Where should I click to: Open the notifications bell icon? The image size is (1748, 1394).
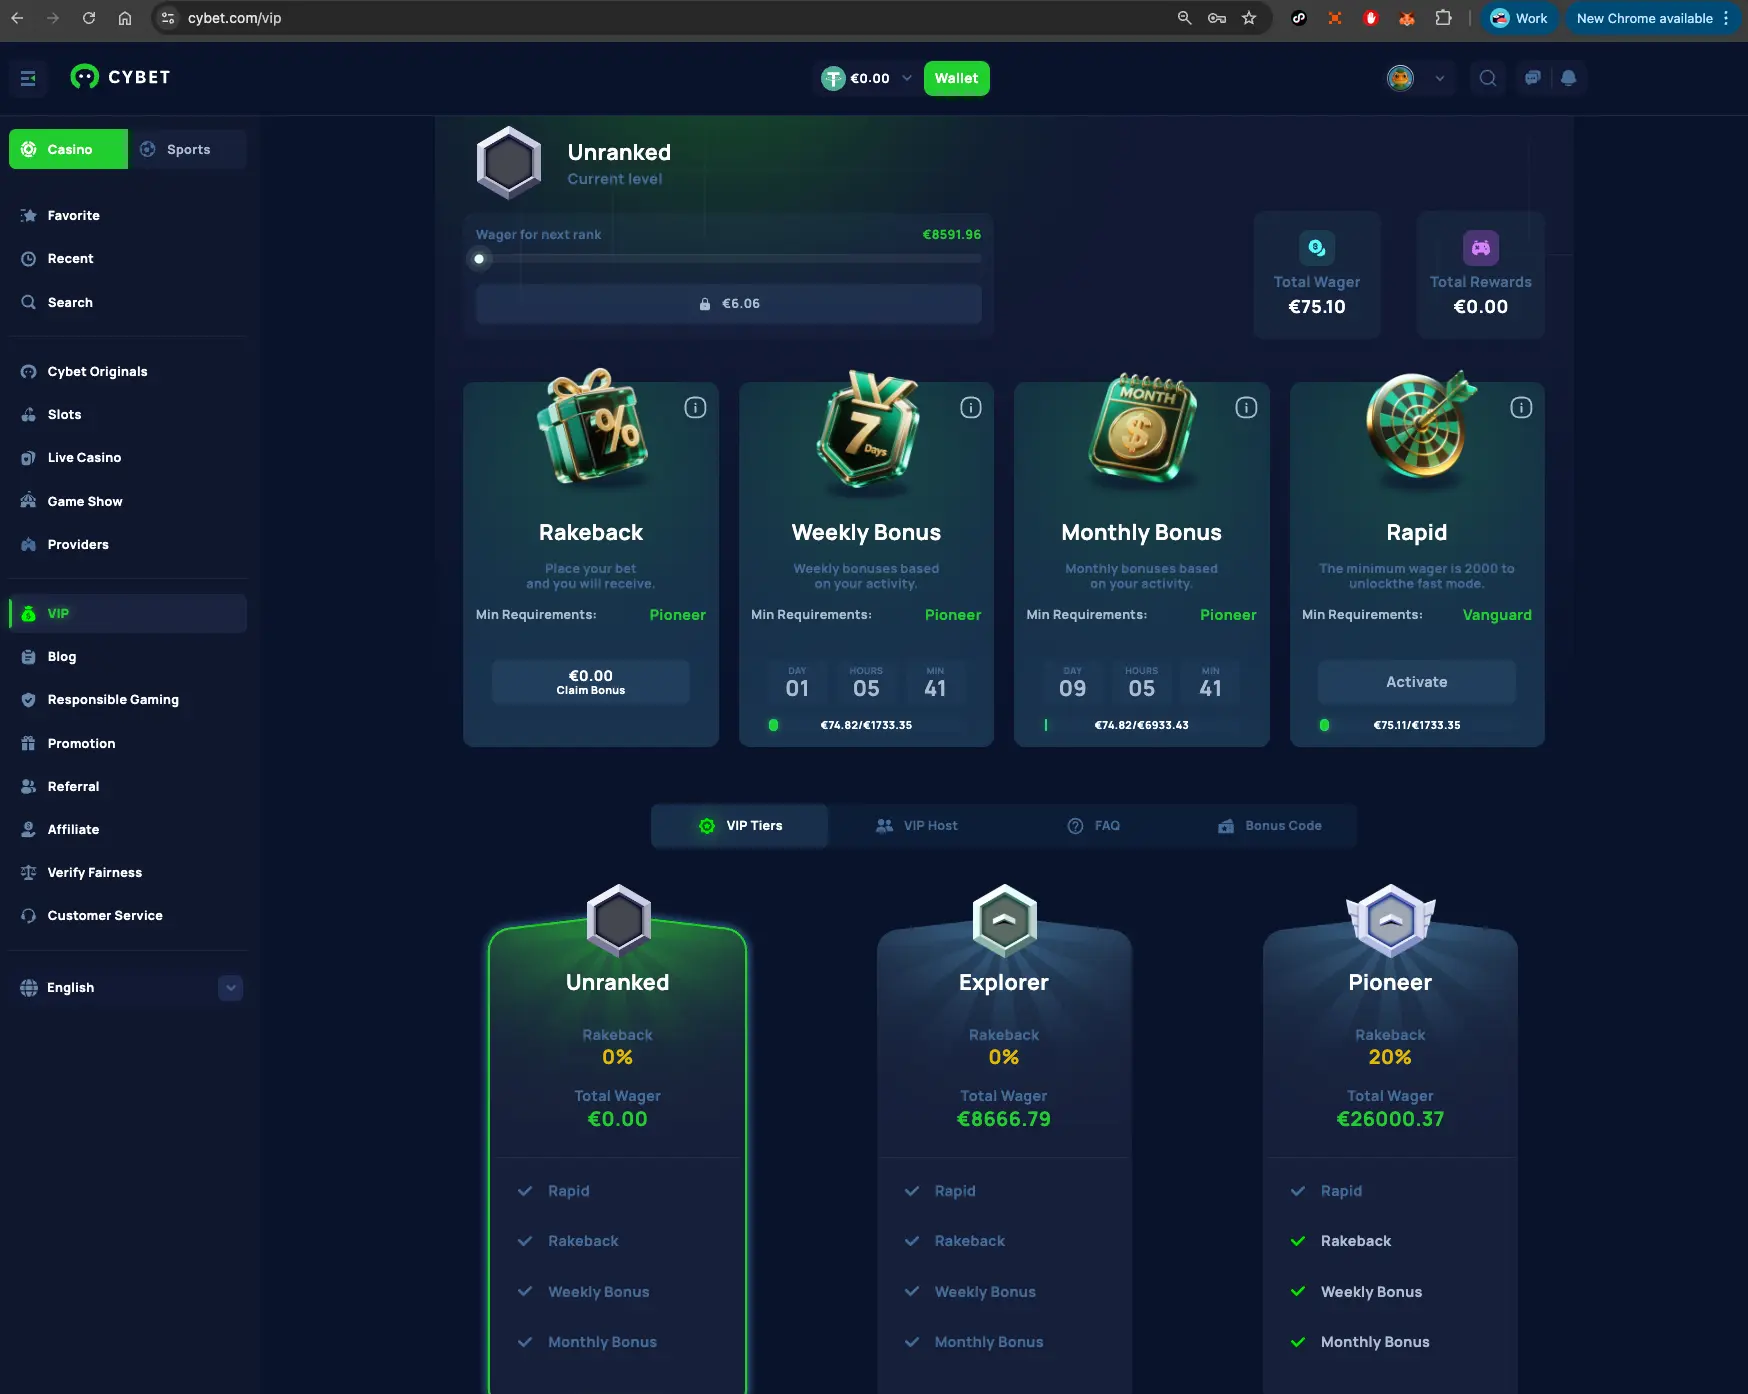point(1569,78)
